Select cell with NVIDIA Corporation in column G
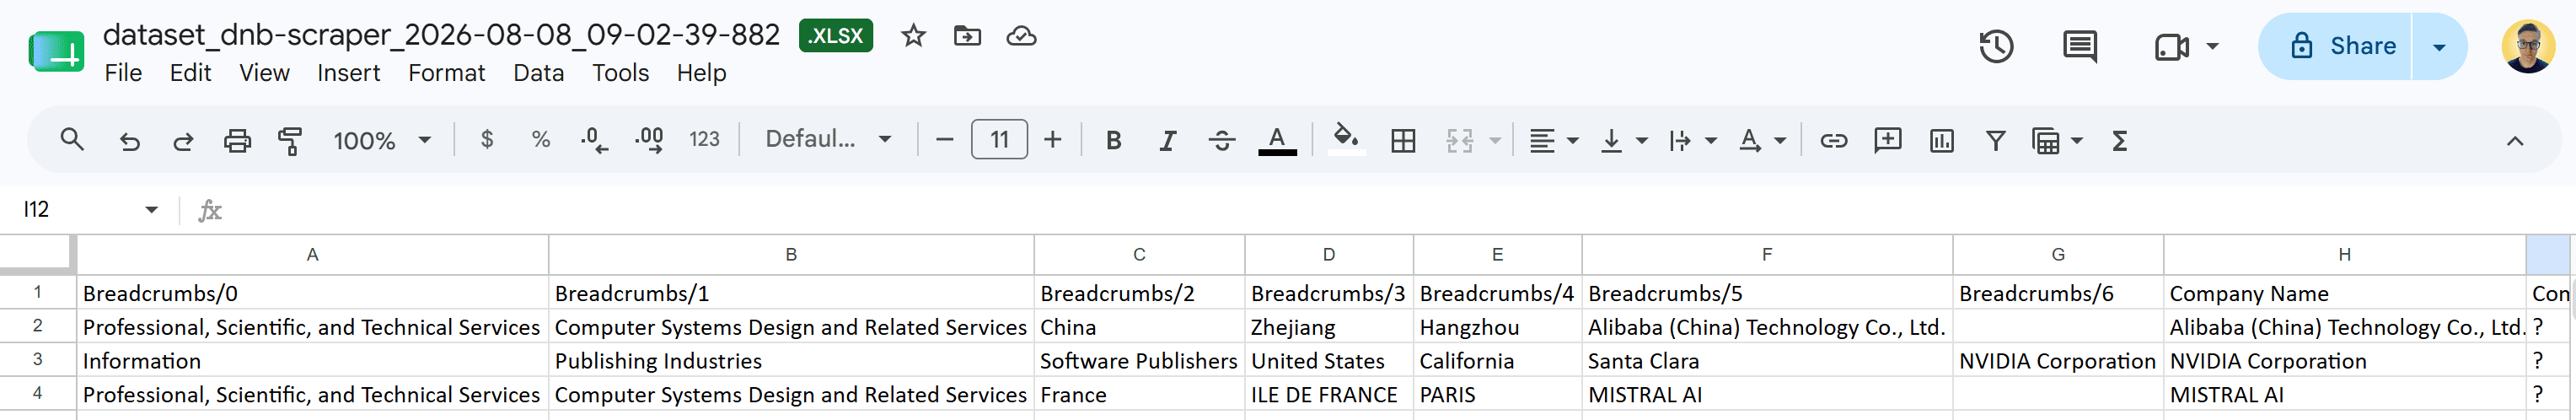Screen dimensions: 2576x420 pyautogui.click(x=2058, y=360)
